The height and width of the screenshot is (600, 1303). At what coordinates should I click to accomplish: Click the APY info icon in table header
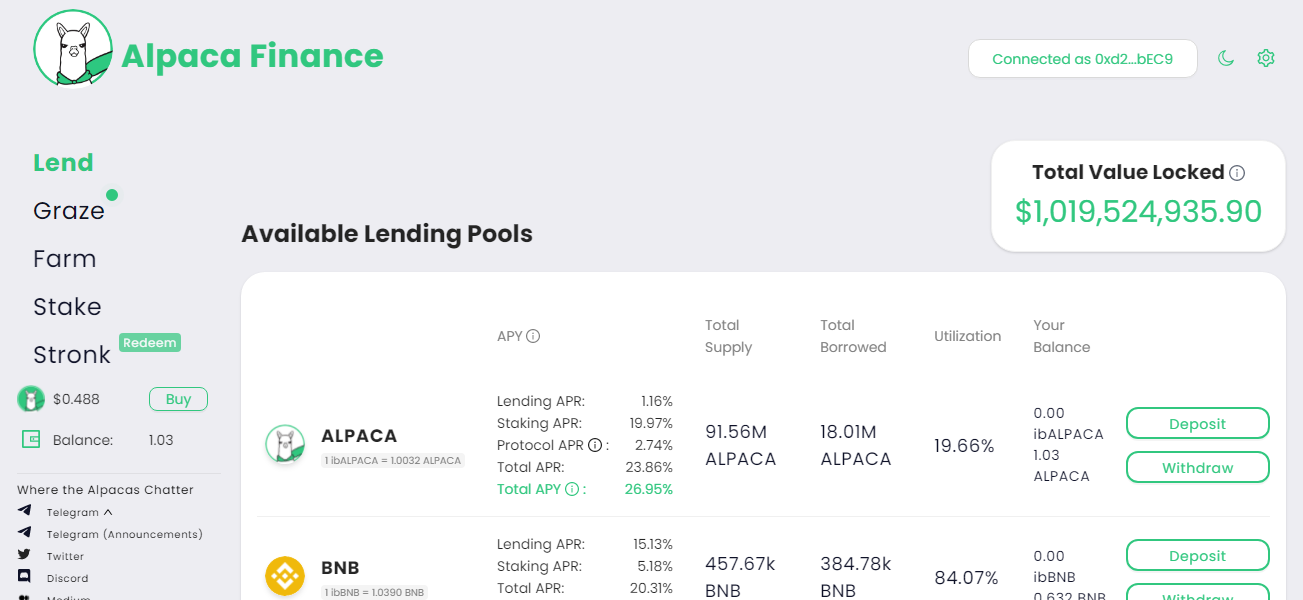(533, 336)
